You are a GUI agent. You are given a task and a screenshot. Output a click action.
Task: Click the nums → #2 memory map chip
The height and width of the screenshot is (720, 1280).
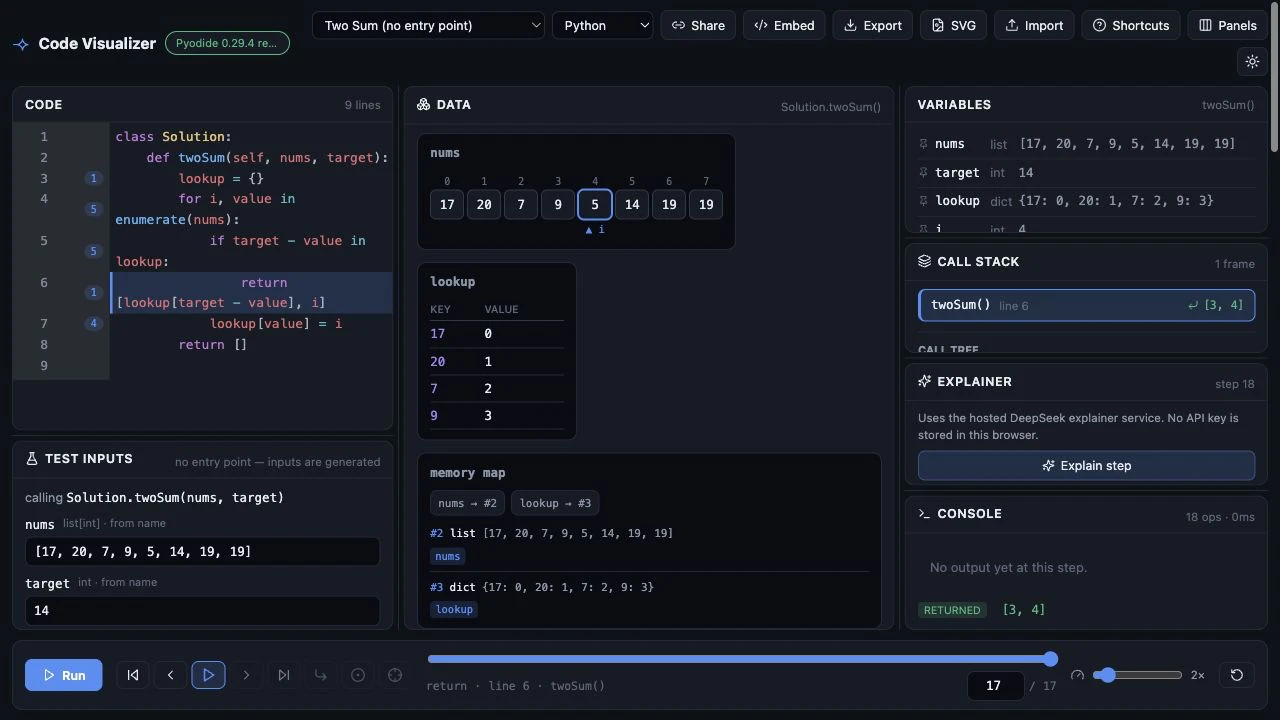(468, 503)
